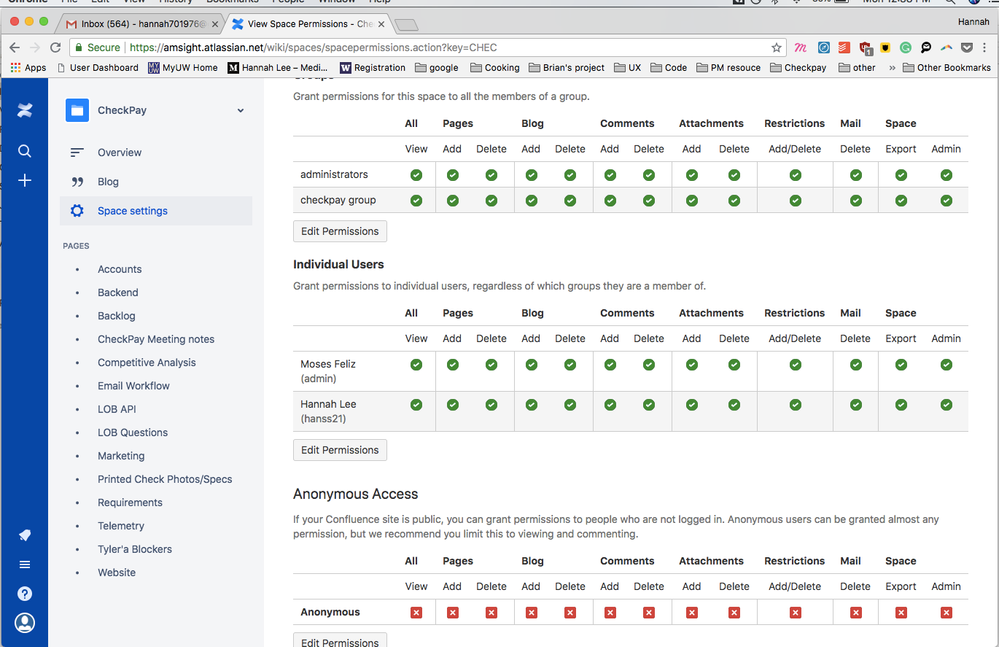Open the Email Workflow page
Image resolution: width=999 pixels, height=647 pixels.
tap(134, 386)
